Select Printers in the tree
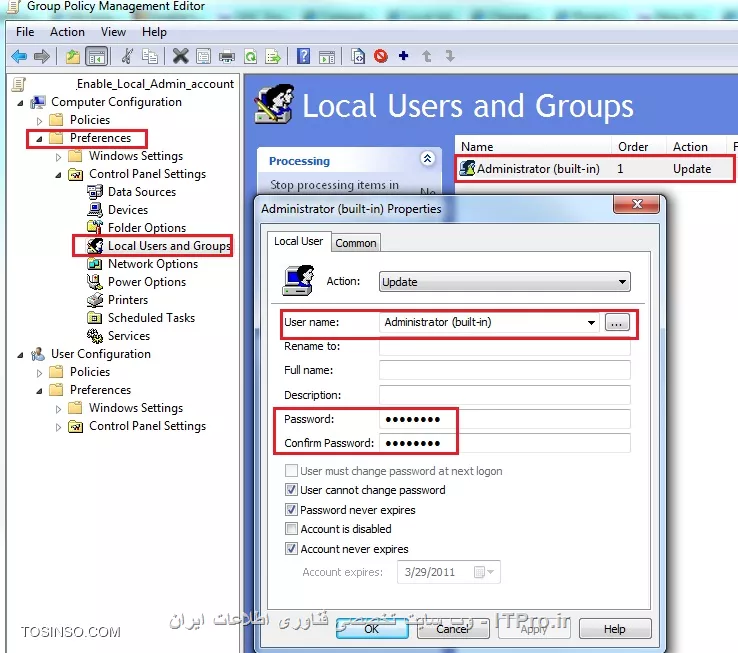The height and width of the screenshot is (653, 738). point(128,299)
